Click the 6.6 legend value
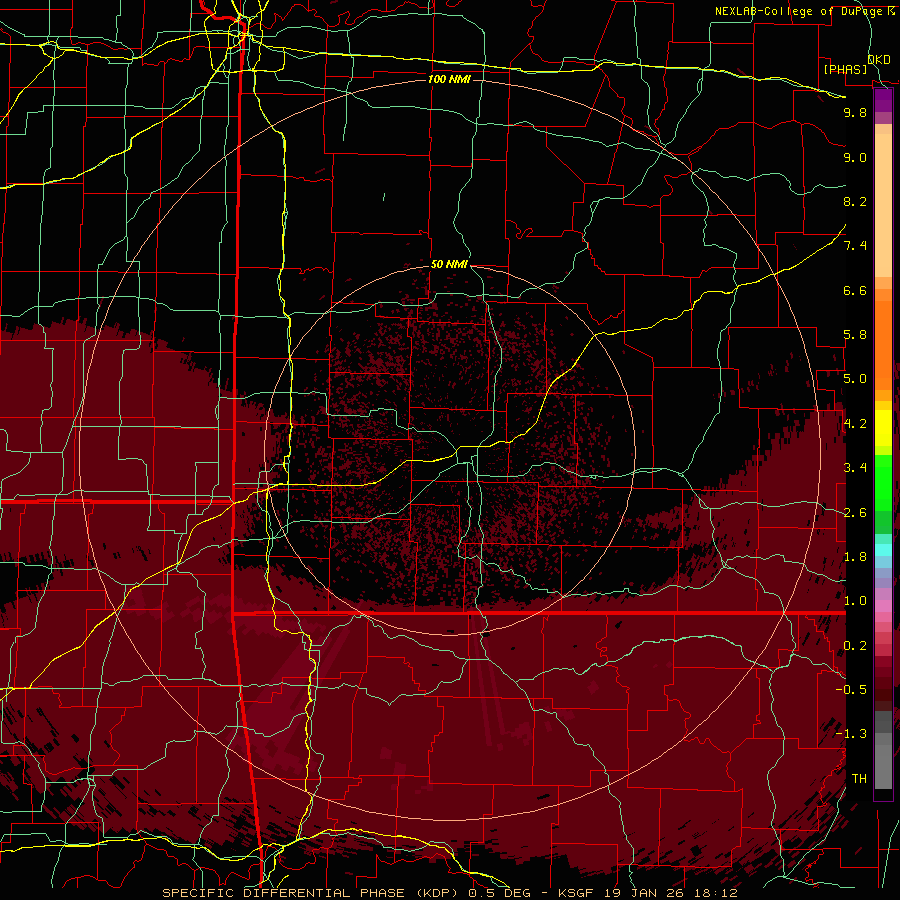Screen dimensions: 900x900 pos(855,290)
